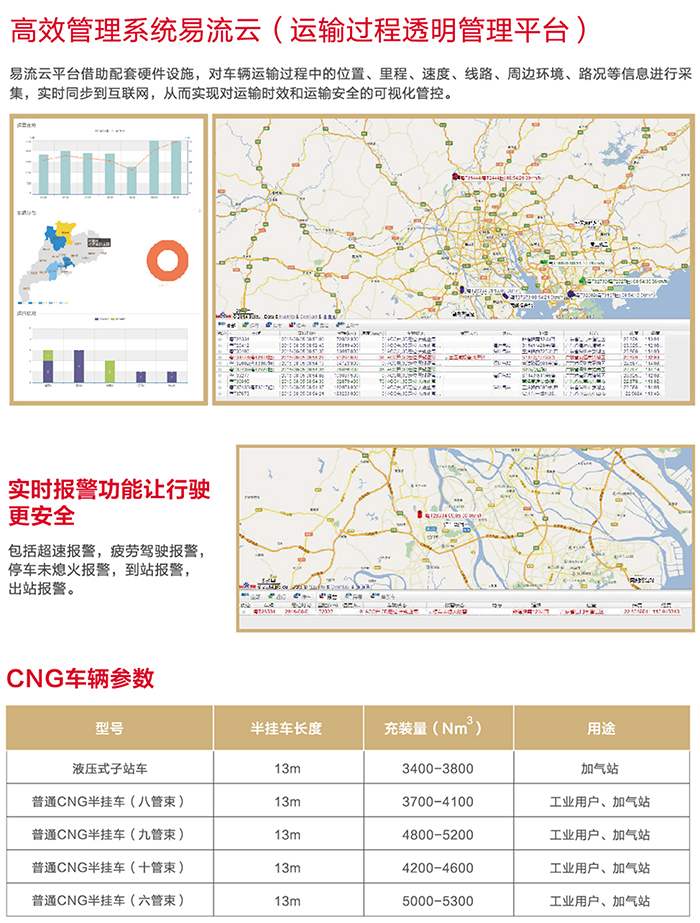
Task: Click the red truck marker on upper map
Action: click(455, 176)
